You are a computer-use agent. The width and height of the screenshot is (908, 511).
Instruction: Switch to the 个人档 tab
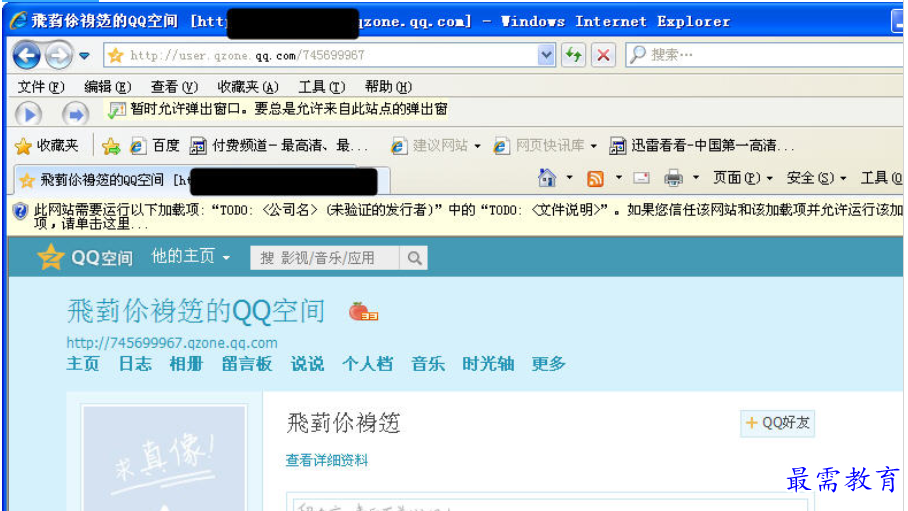pyautogui.click(x=367, y=364)
